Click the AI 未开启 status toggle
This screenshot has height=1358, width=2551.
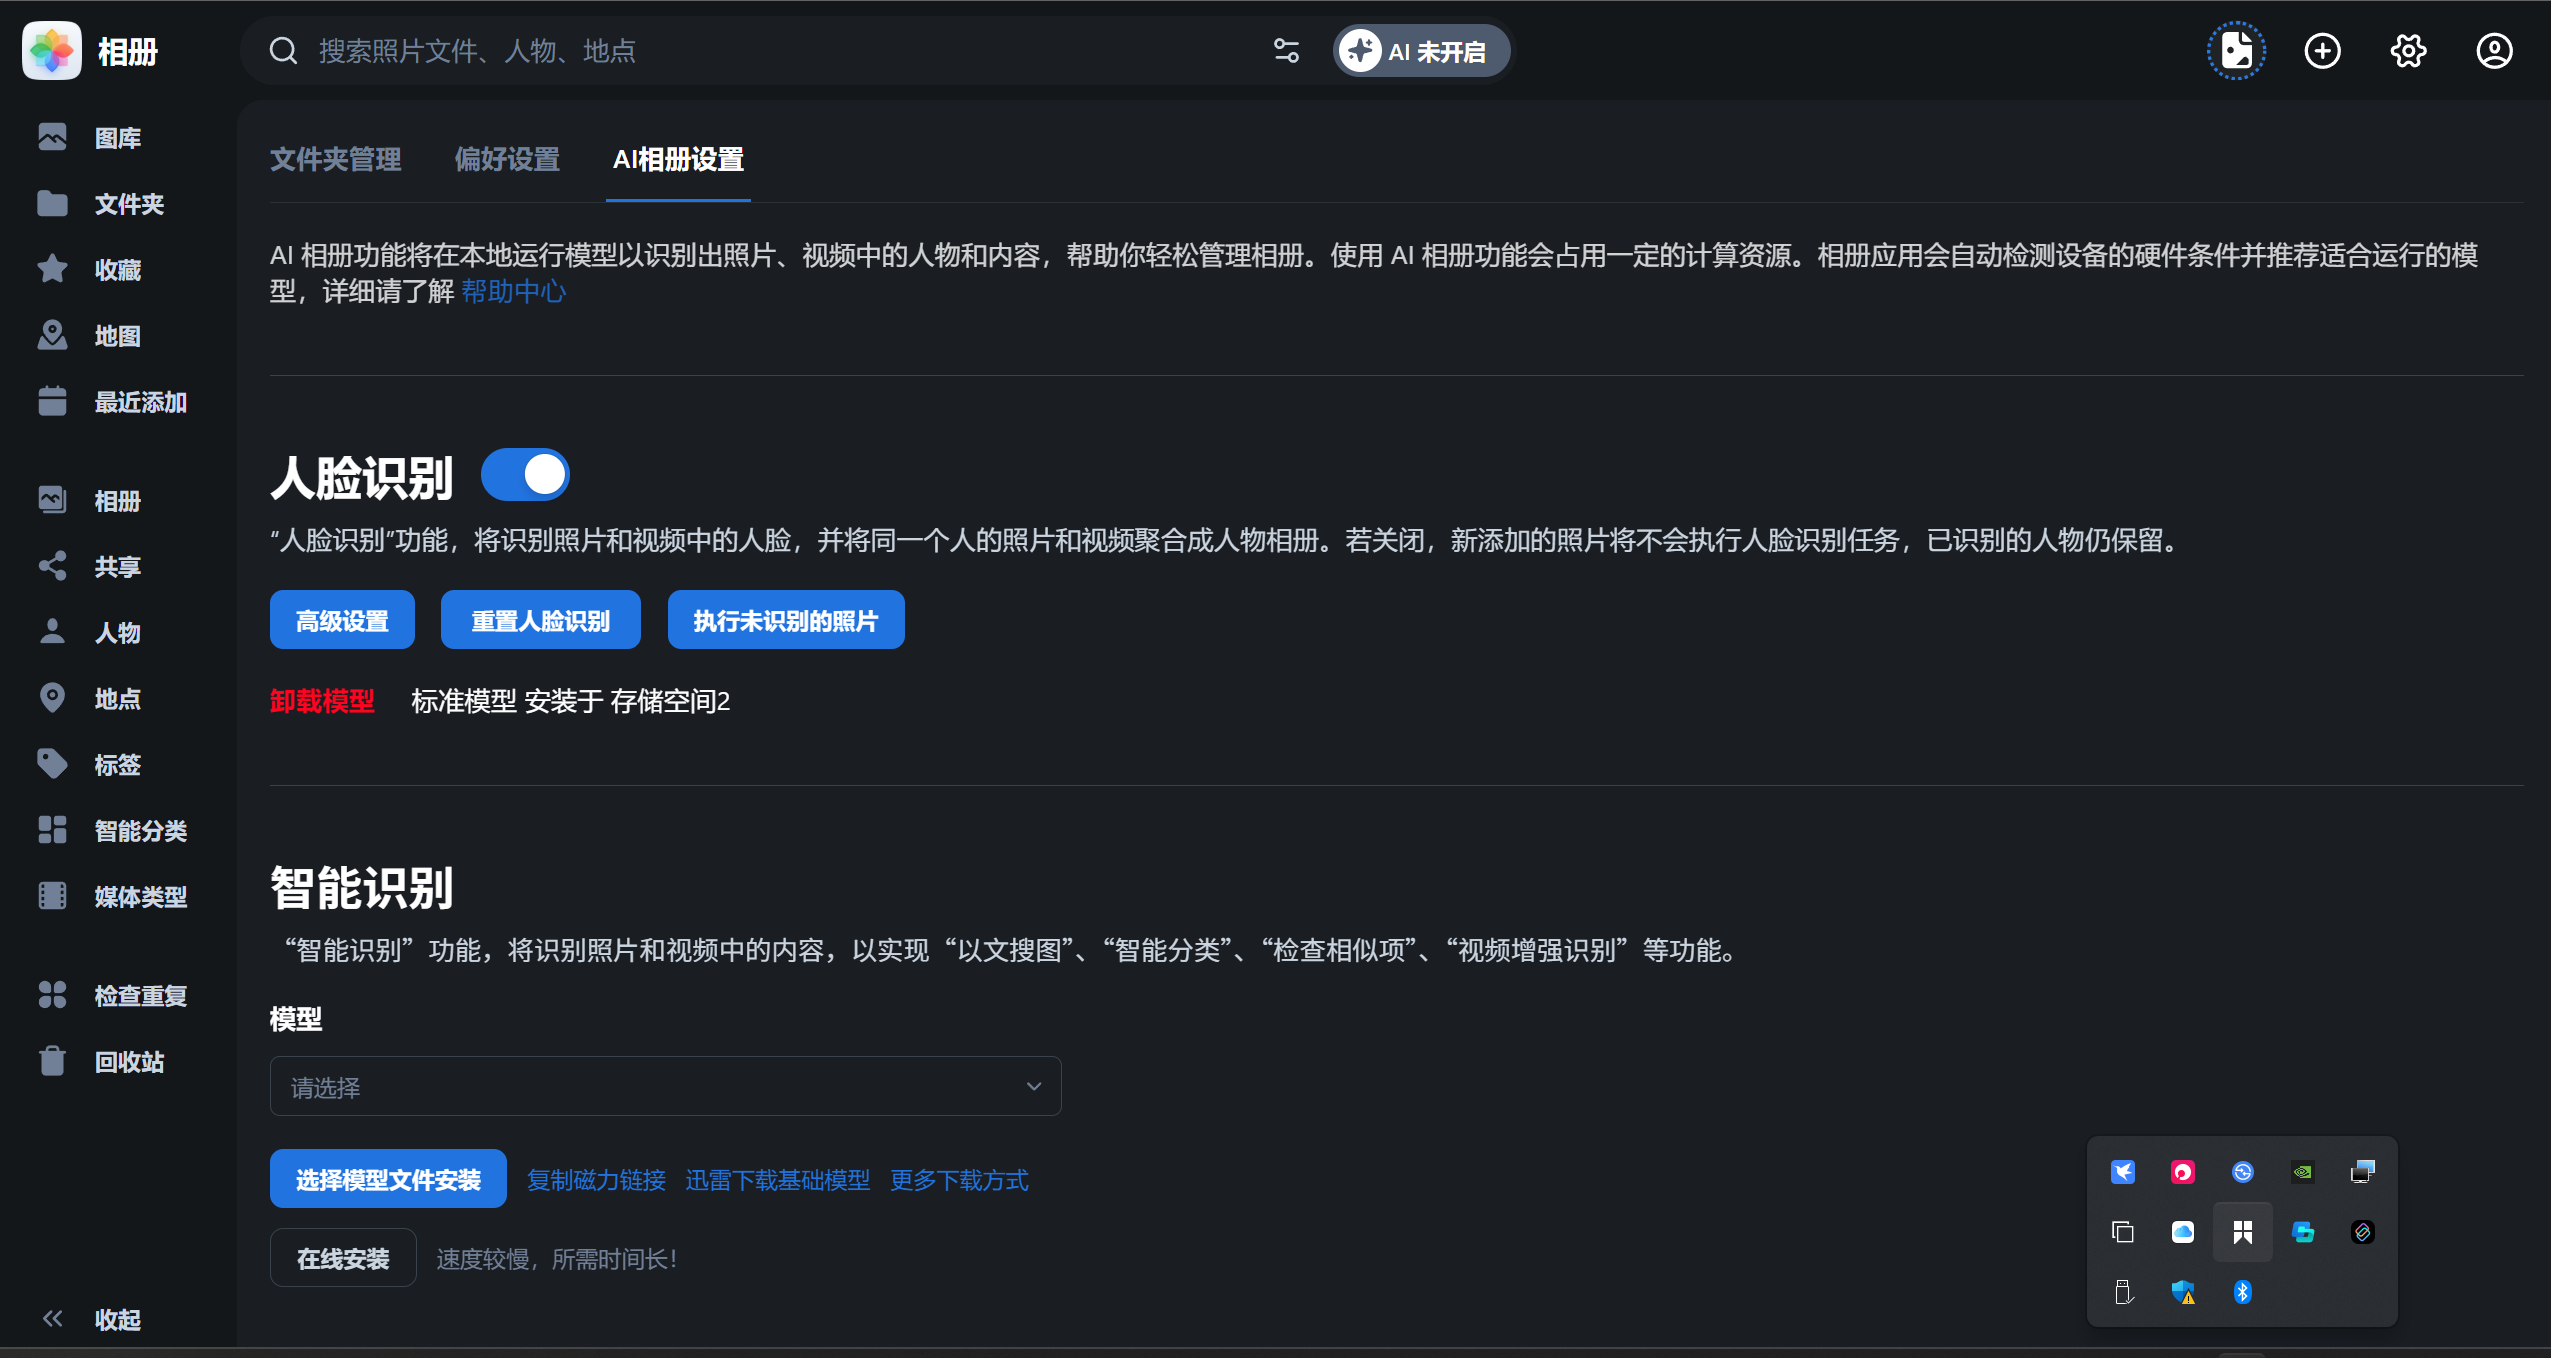(1420, 51)
